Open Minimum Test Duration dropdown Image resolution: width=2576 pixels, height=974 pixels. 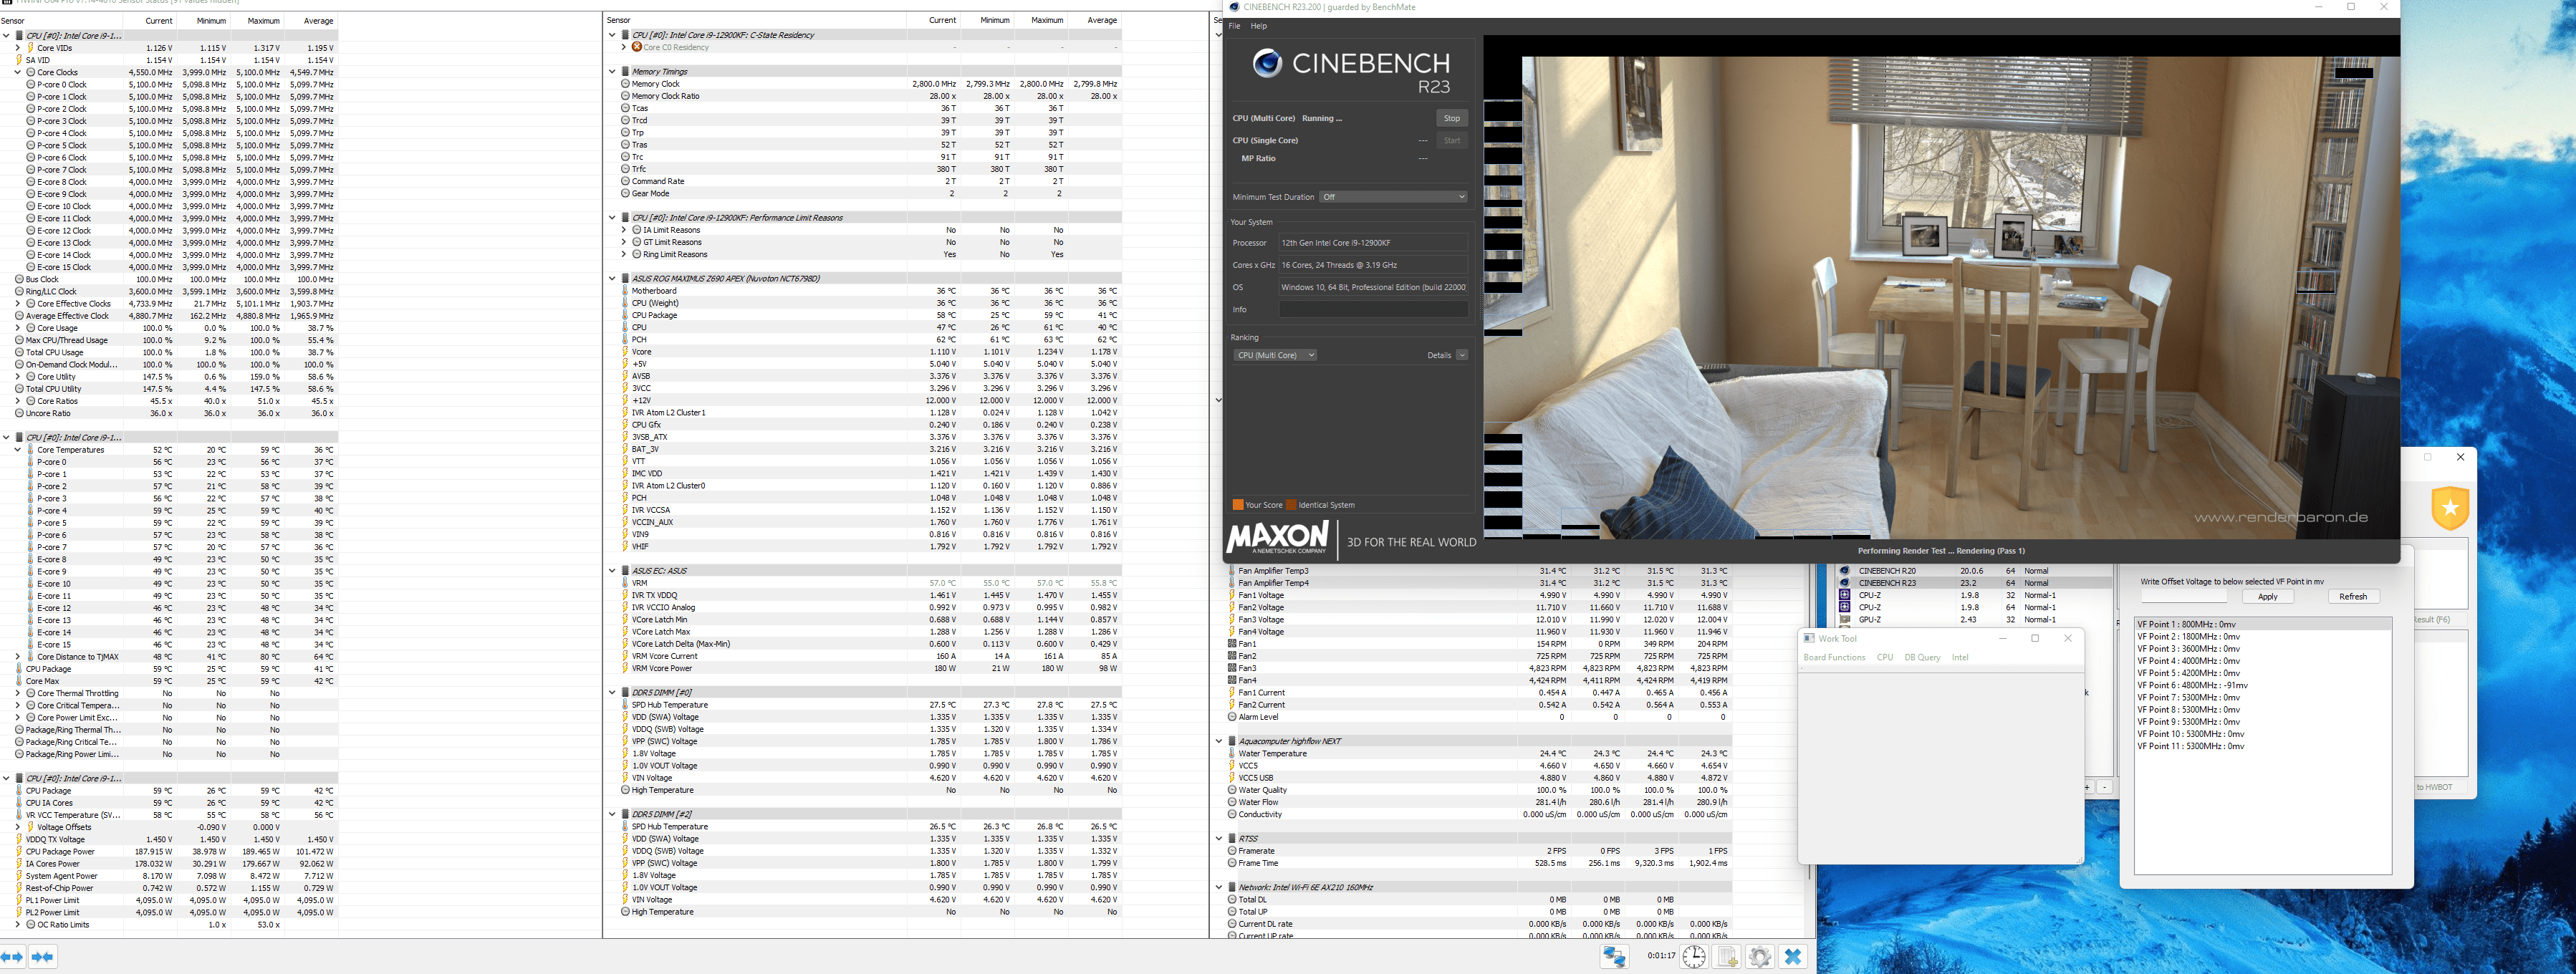click(x=1393, y=197)
